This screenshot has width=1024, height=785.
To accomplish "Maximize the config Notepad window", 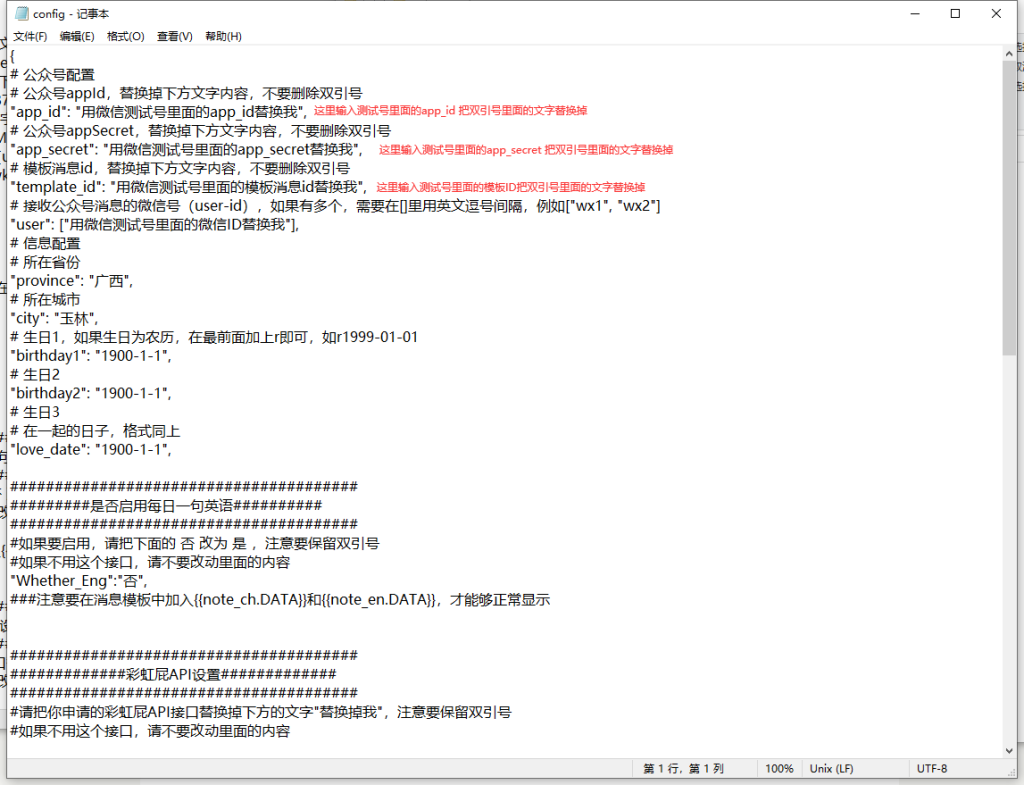I will pos(955,13).
